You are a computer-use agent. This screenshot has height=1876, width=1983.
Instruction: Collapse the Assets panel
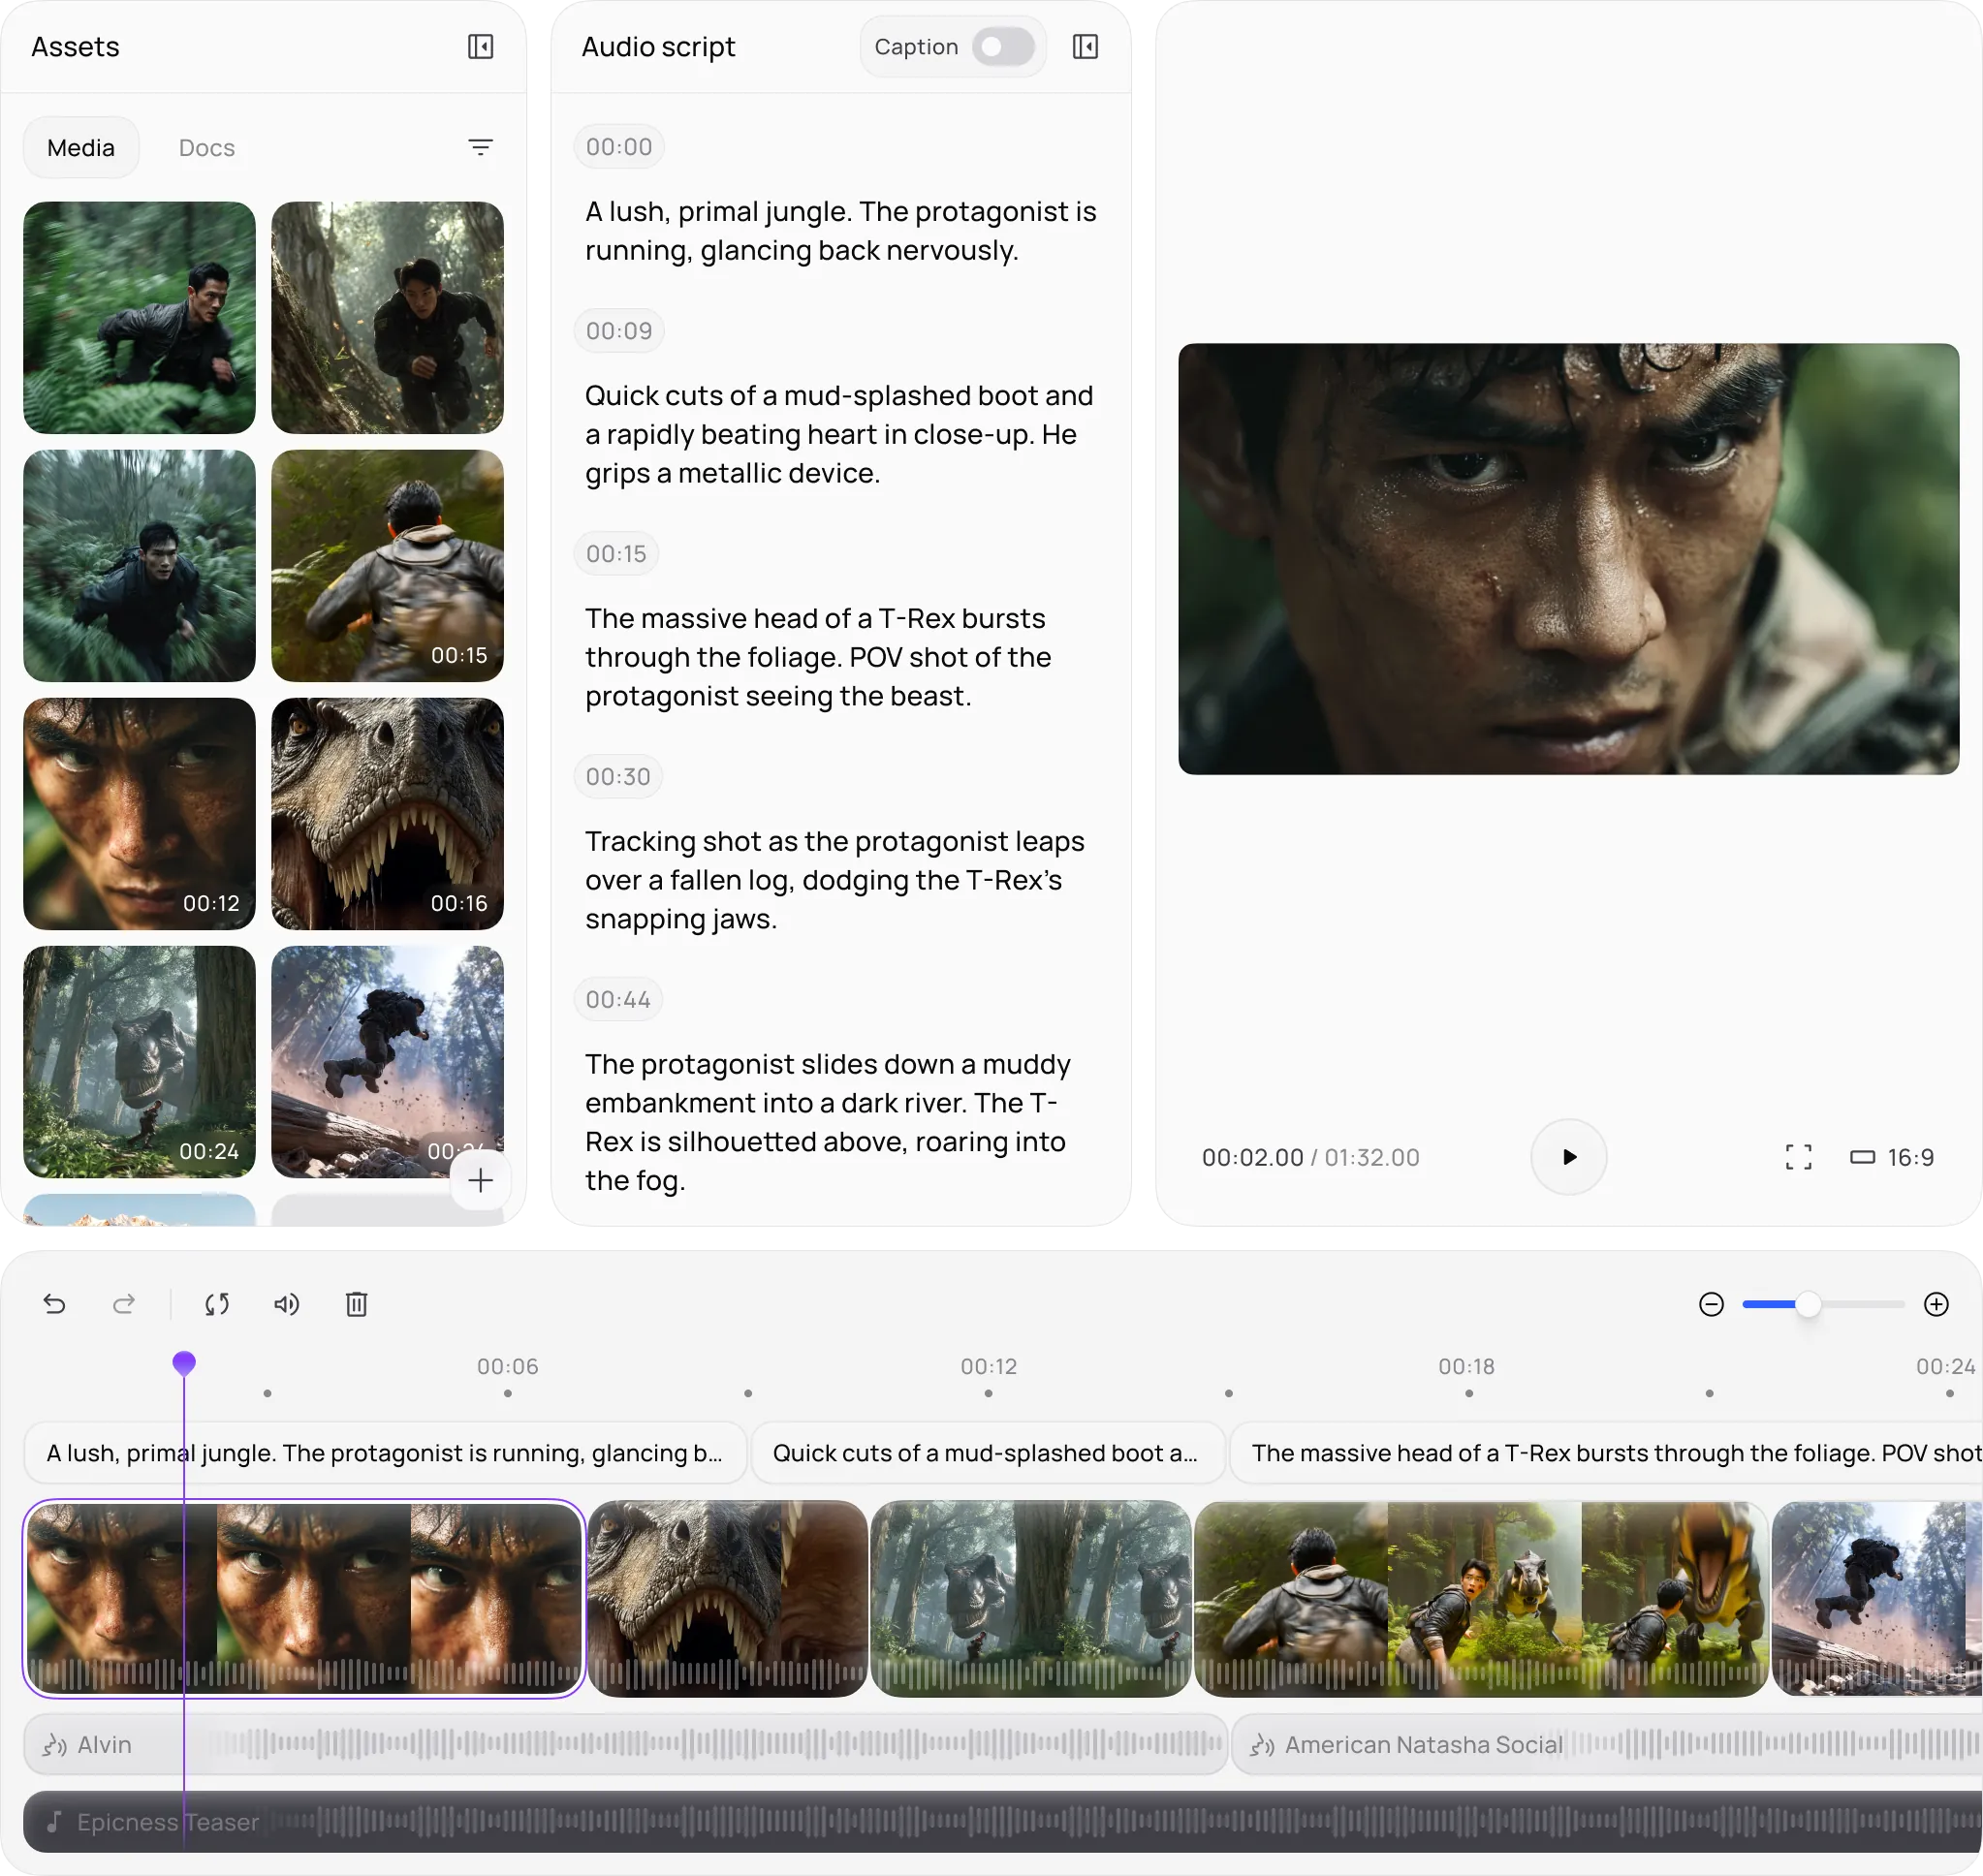coord(480,47)
